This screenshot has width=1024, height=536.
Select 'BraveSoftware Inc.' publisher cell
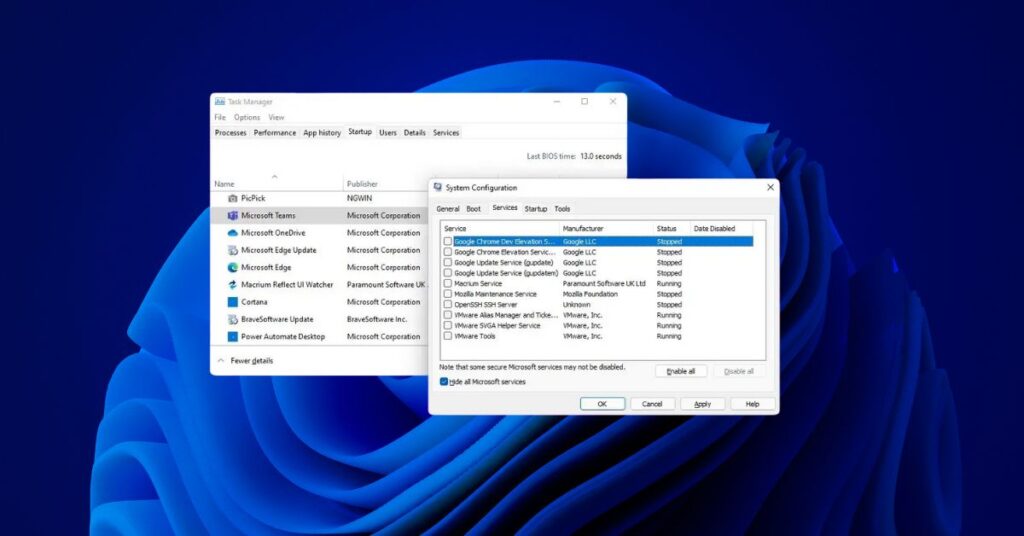click(377, 319)
